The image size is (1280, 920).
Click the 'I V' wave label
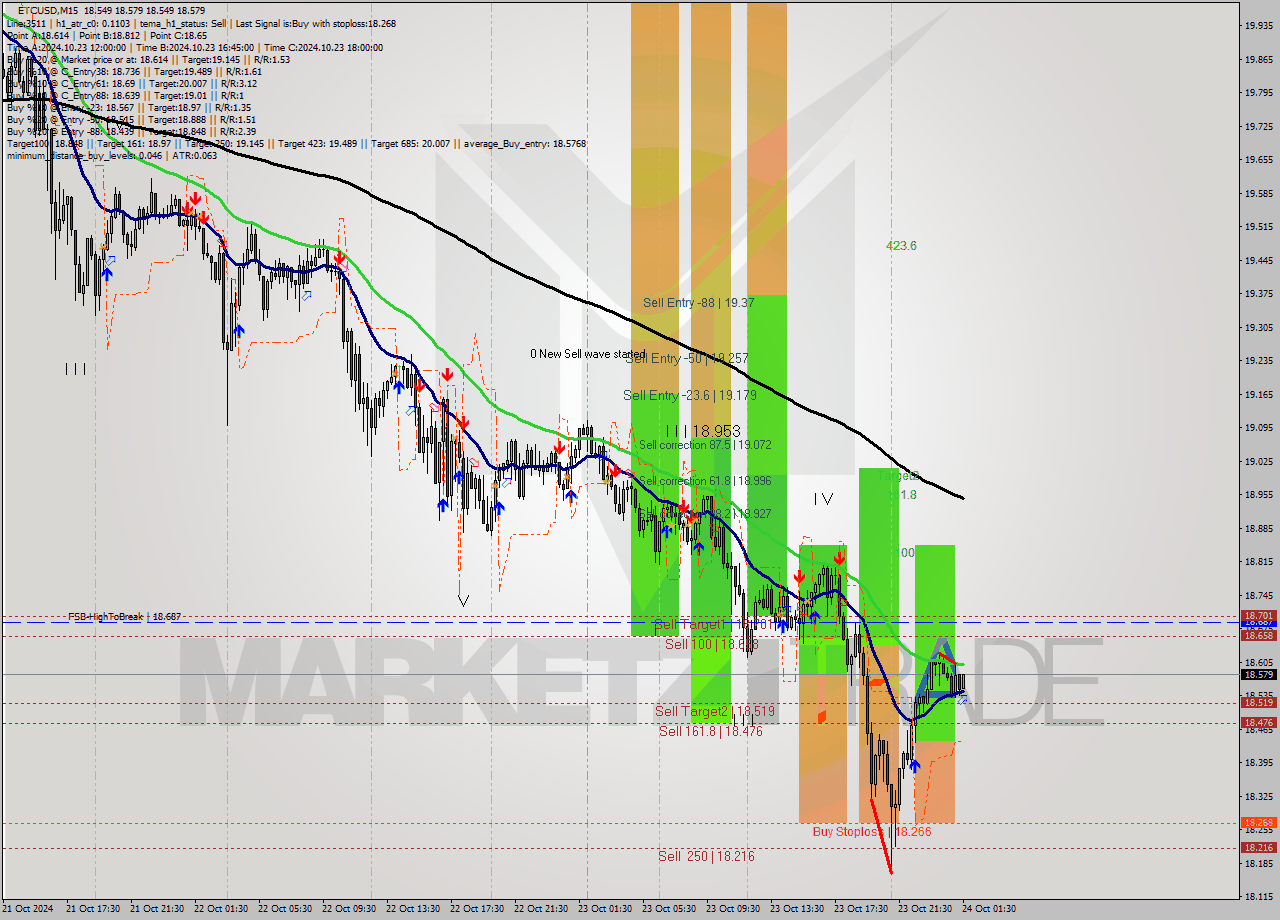[x=823, y=498]
